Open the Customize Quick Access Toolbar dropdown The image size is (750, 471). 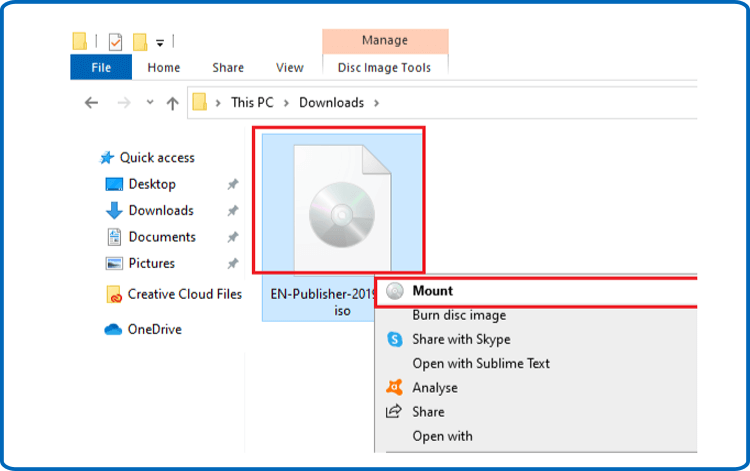coord(160,43)
